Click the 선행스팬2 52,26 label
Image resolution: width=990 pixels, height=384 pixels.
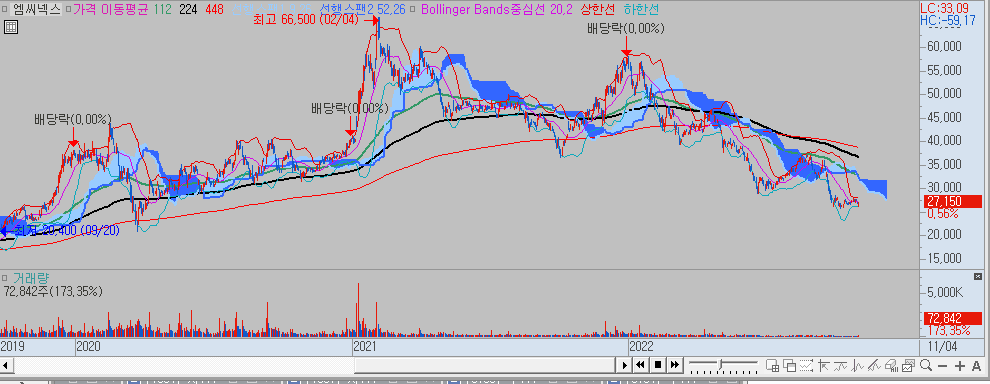tap(362, 8)
